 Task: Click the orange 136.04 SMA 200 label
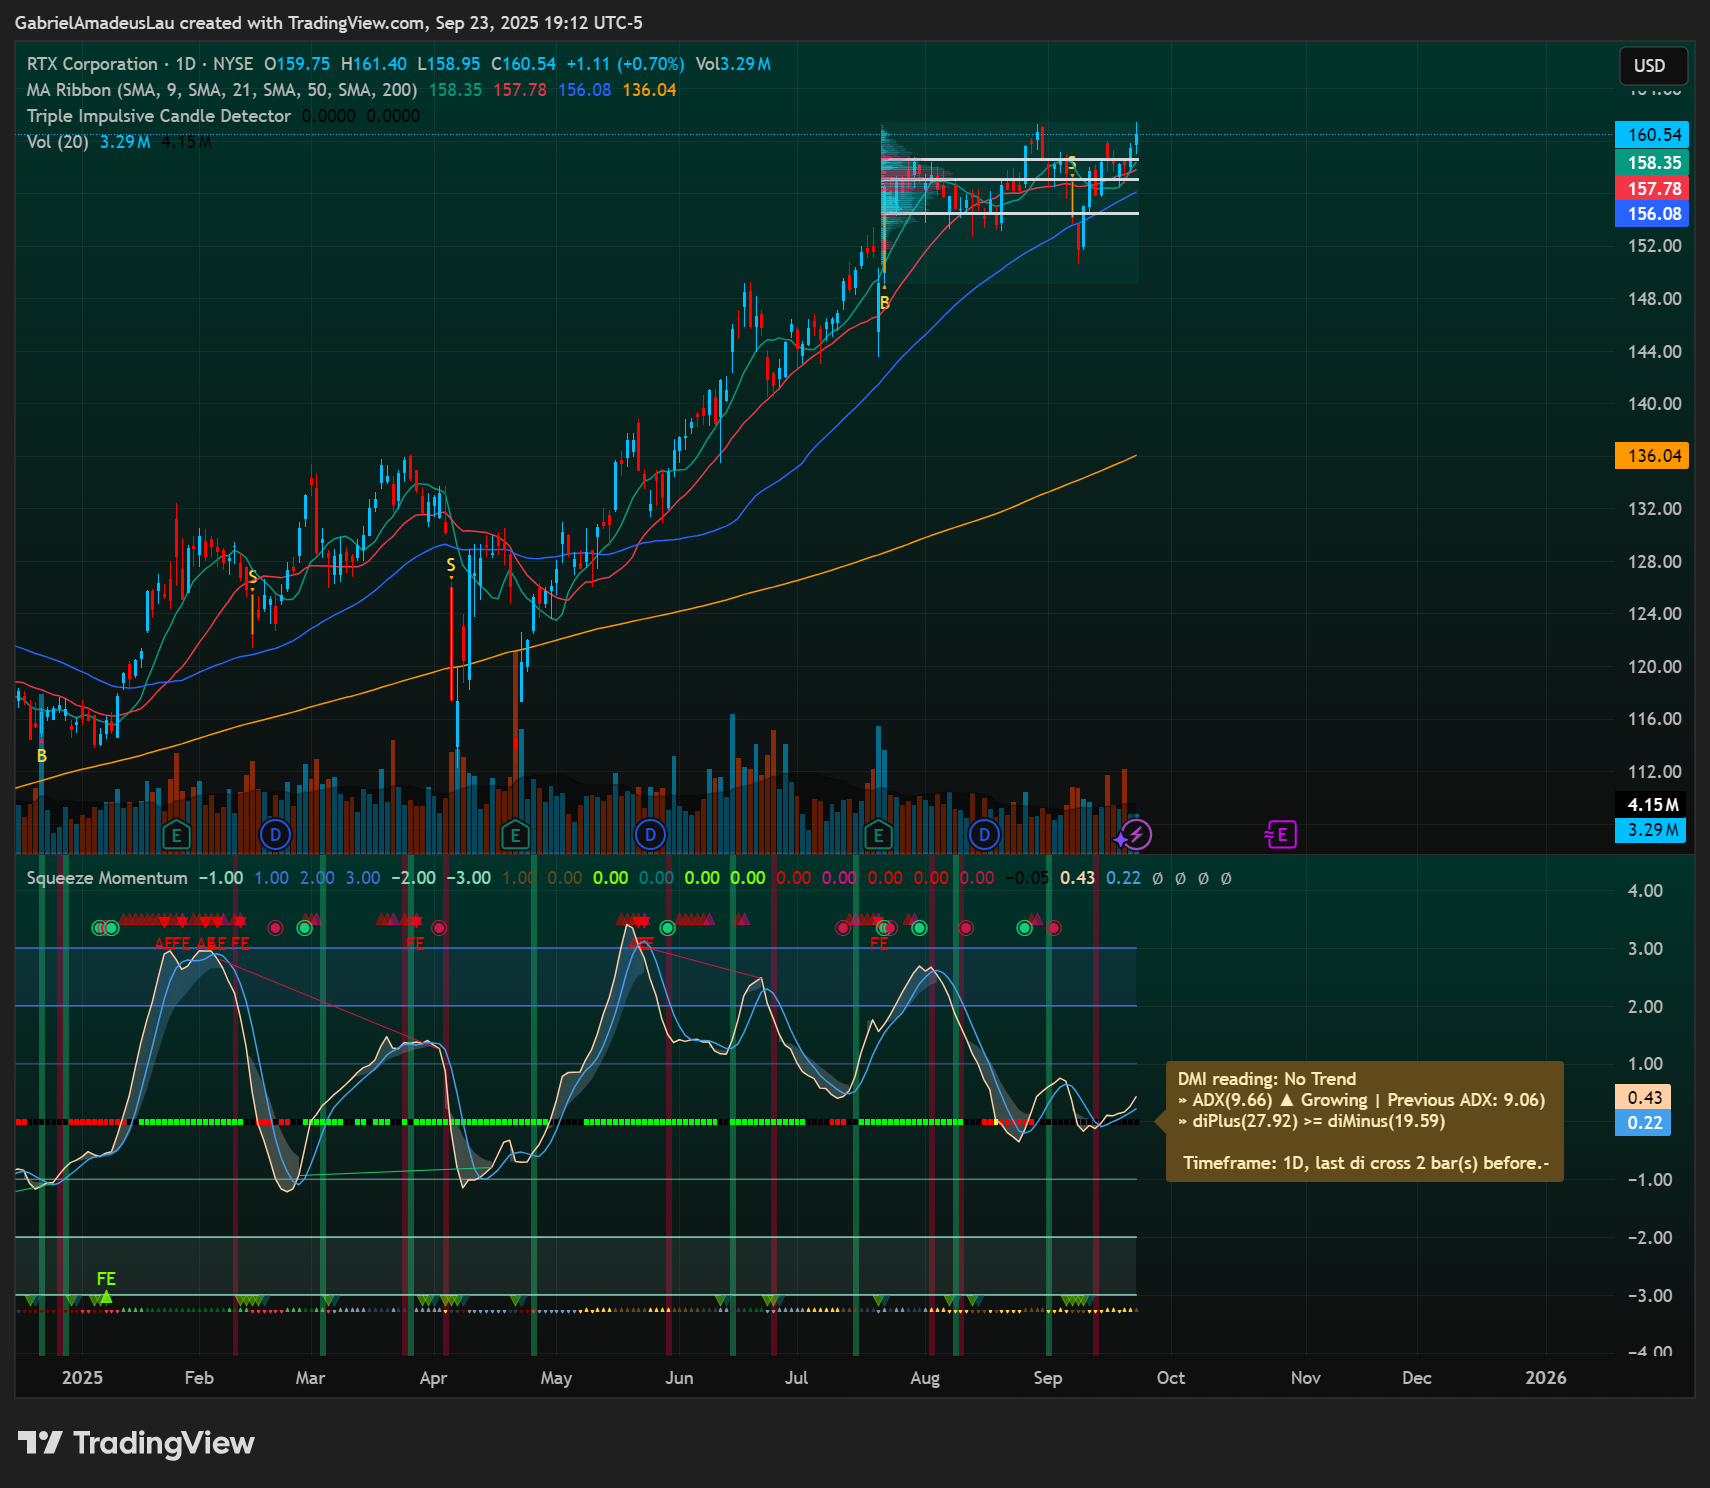coord(1652,456)
